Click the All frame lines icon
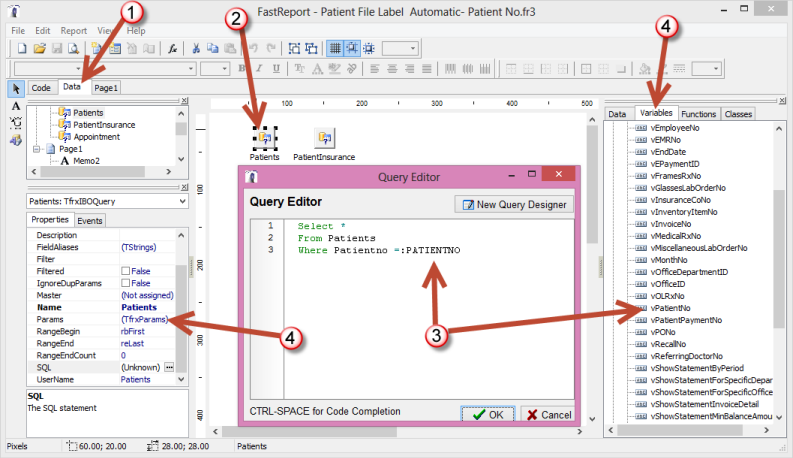 (586, 68)
